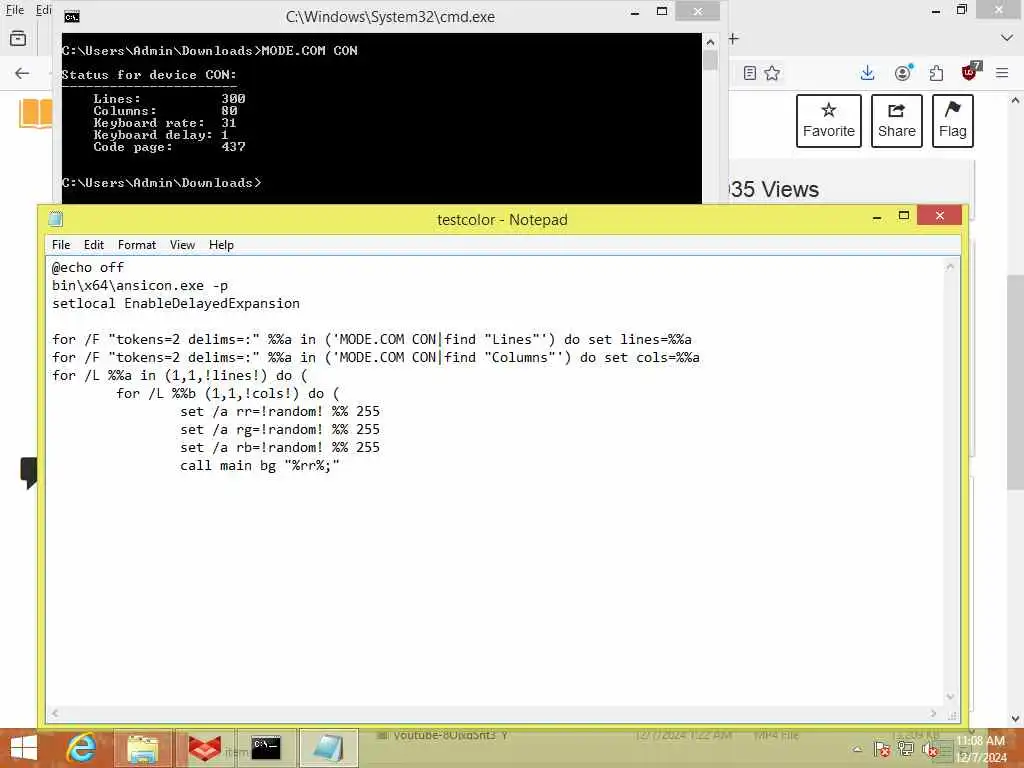Image resolution: width=1024 pixels, height=768 pixels.
Task: Click volume speaker tray icon
Action: click(x=931, y=750)
